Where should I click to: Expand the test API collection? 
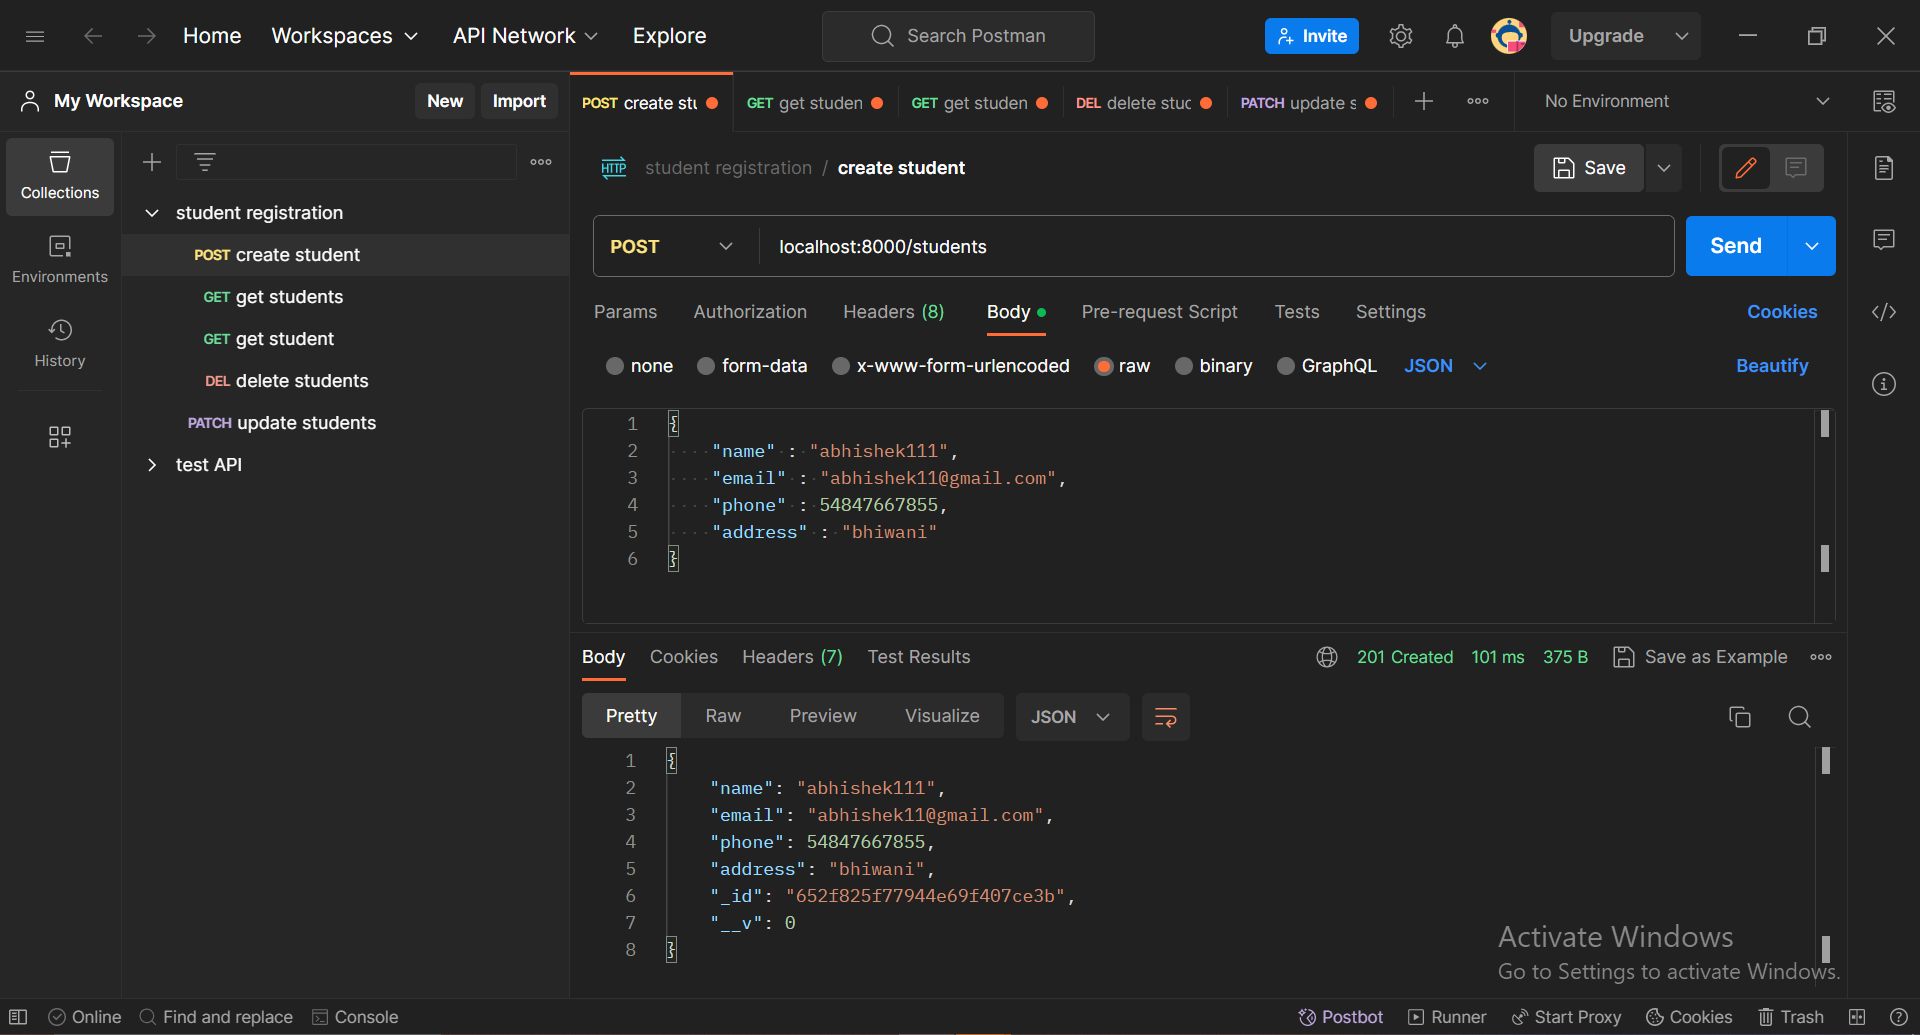pyautogui.click(x=152, y=464)
